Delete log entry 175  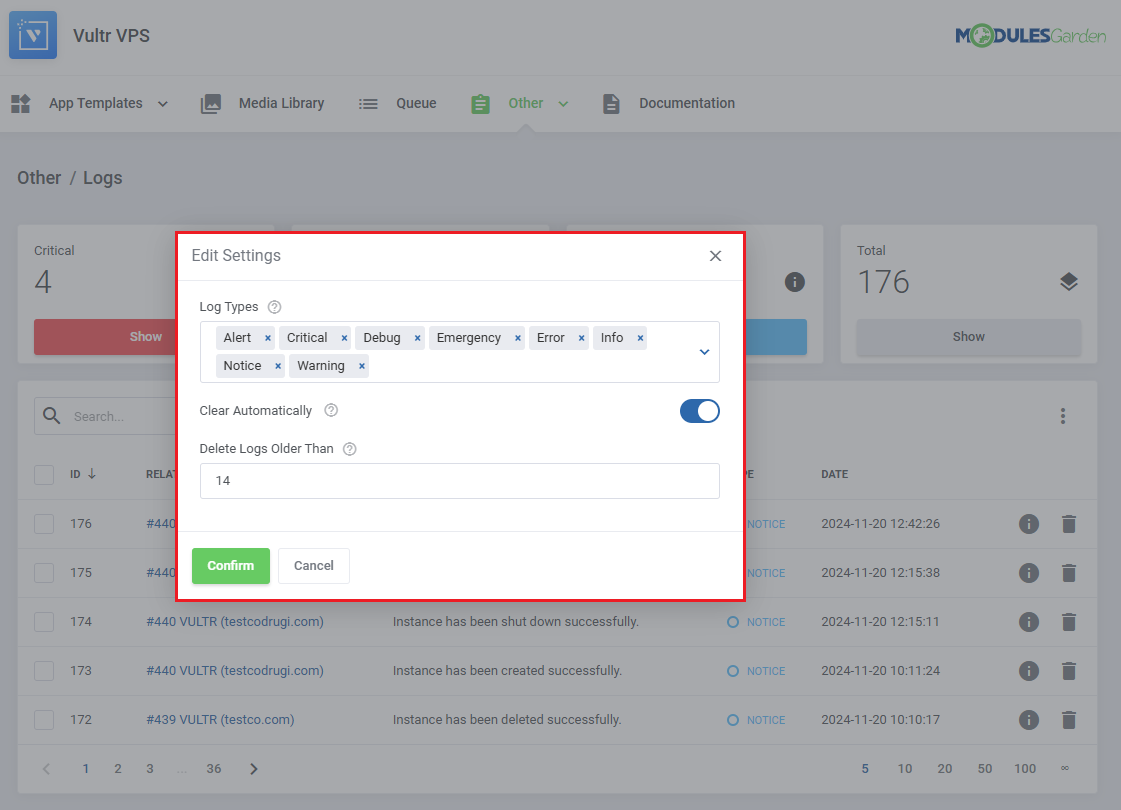click(x=1069, y=573)
